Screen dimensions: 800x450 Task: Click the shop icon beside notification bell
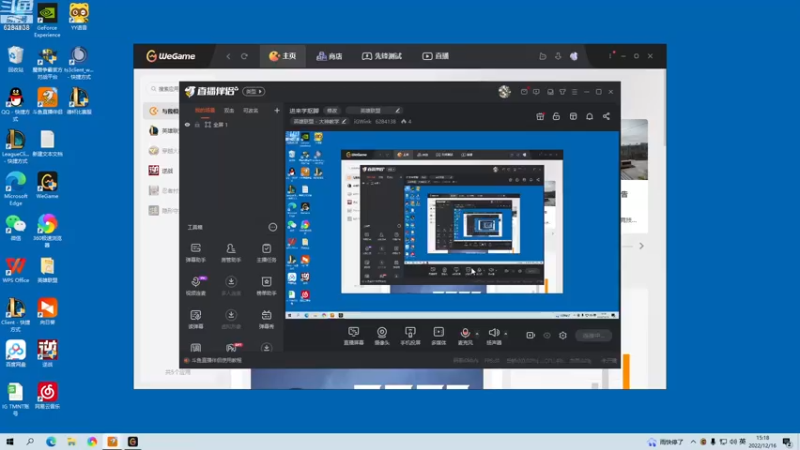point(573,116)
